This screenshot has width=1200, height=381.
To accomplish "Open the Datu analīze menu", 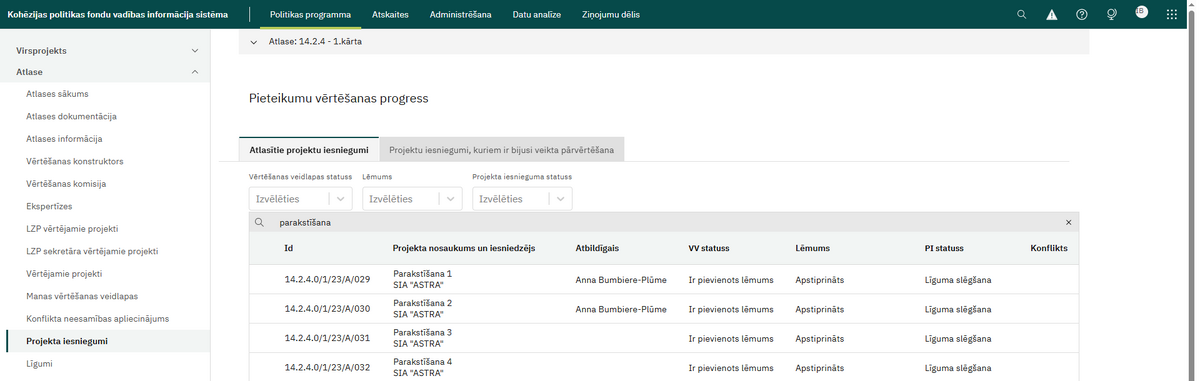I will pyautogui.click(x=536, y=15).
